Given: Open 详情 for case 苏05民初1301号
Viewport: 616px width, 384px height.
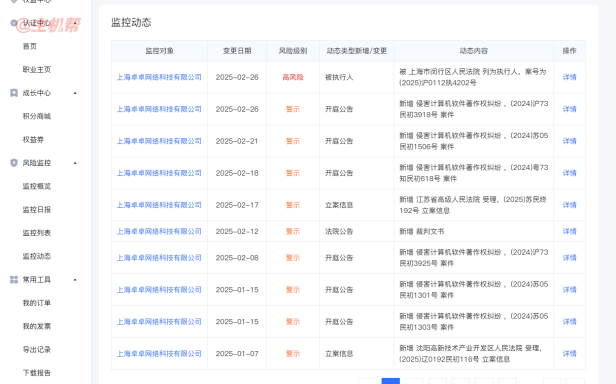Looking at the screenshot, I should [x=569, y=290].
